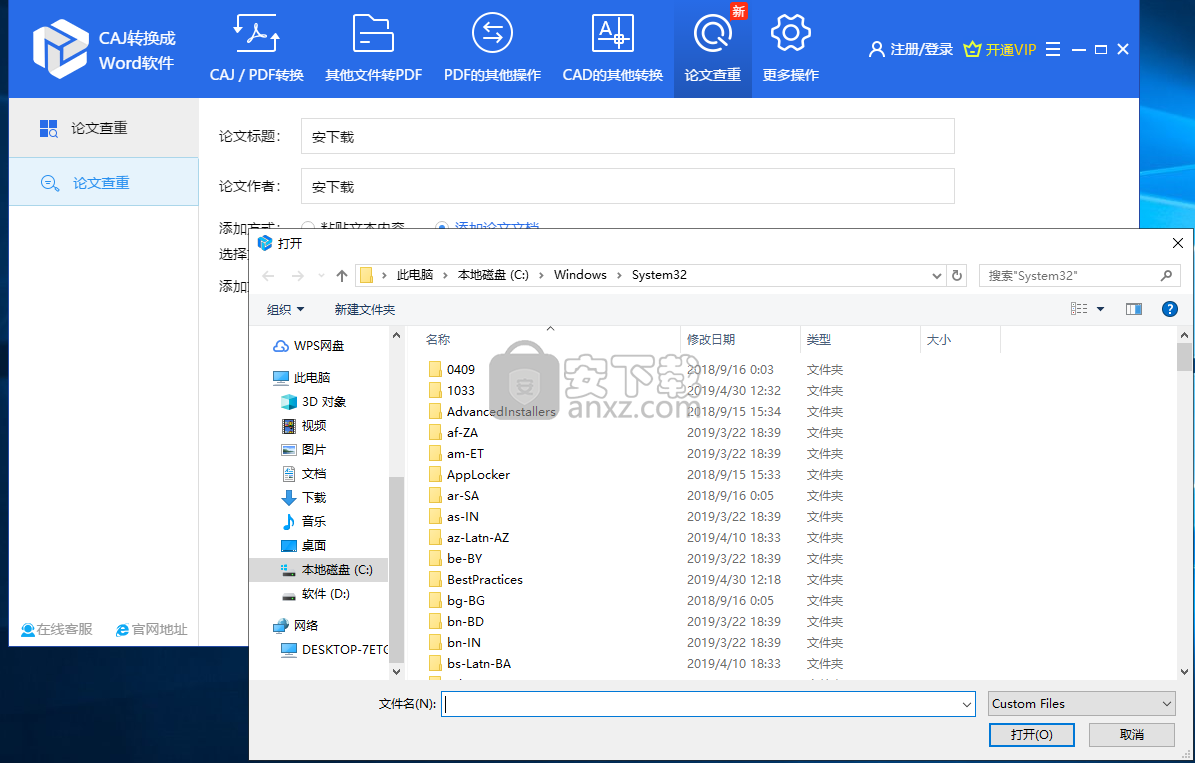
Task: Click 此电脑 in the address breadcrumb
Action: pos(415,275)
